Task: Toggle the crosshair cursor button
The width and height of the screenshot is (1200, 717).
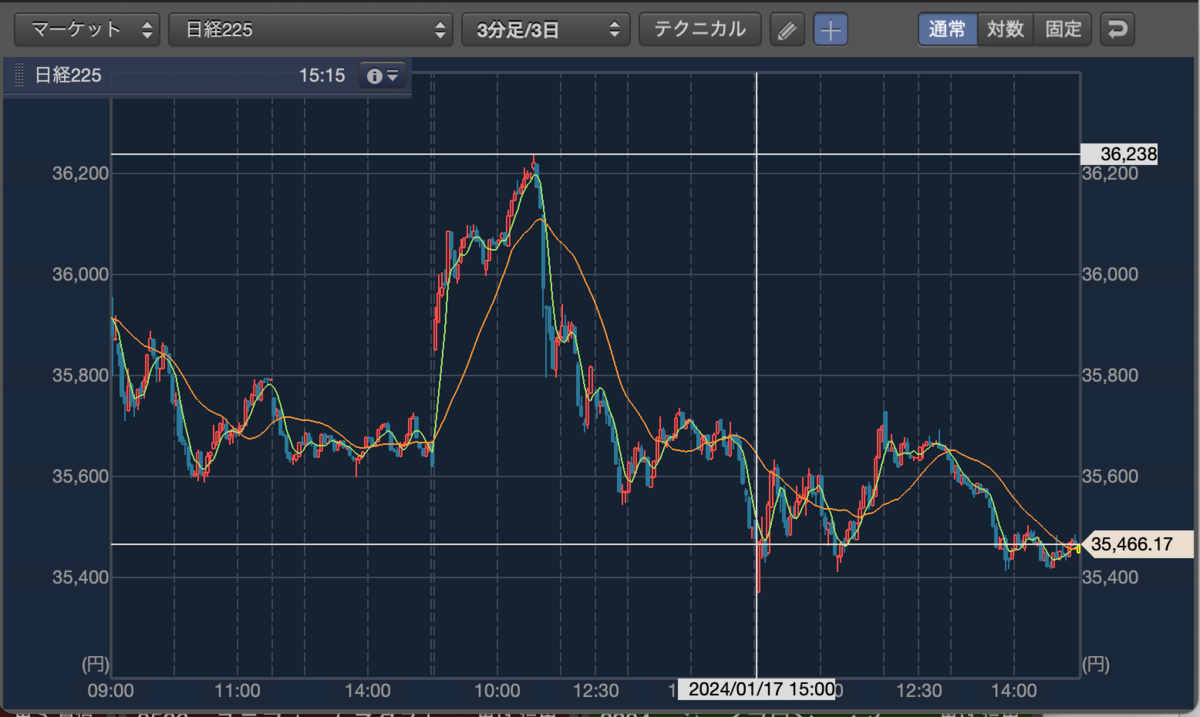Action: point(830,30)
